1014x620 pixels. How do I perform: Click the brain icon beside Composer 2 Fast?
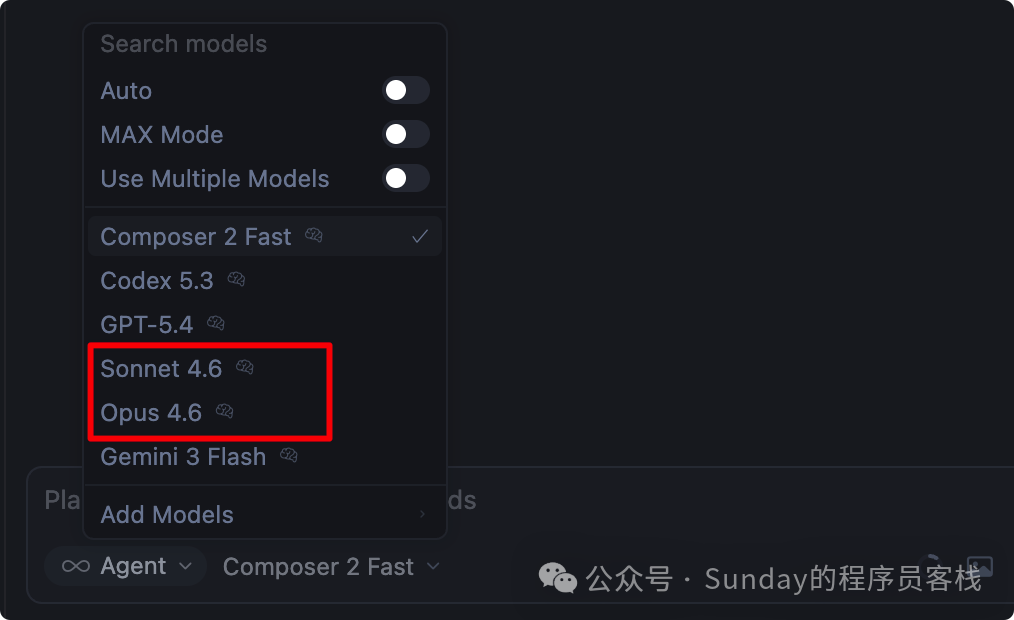coord(314,236)
